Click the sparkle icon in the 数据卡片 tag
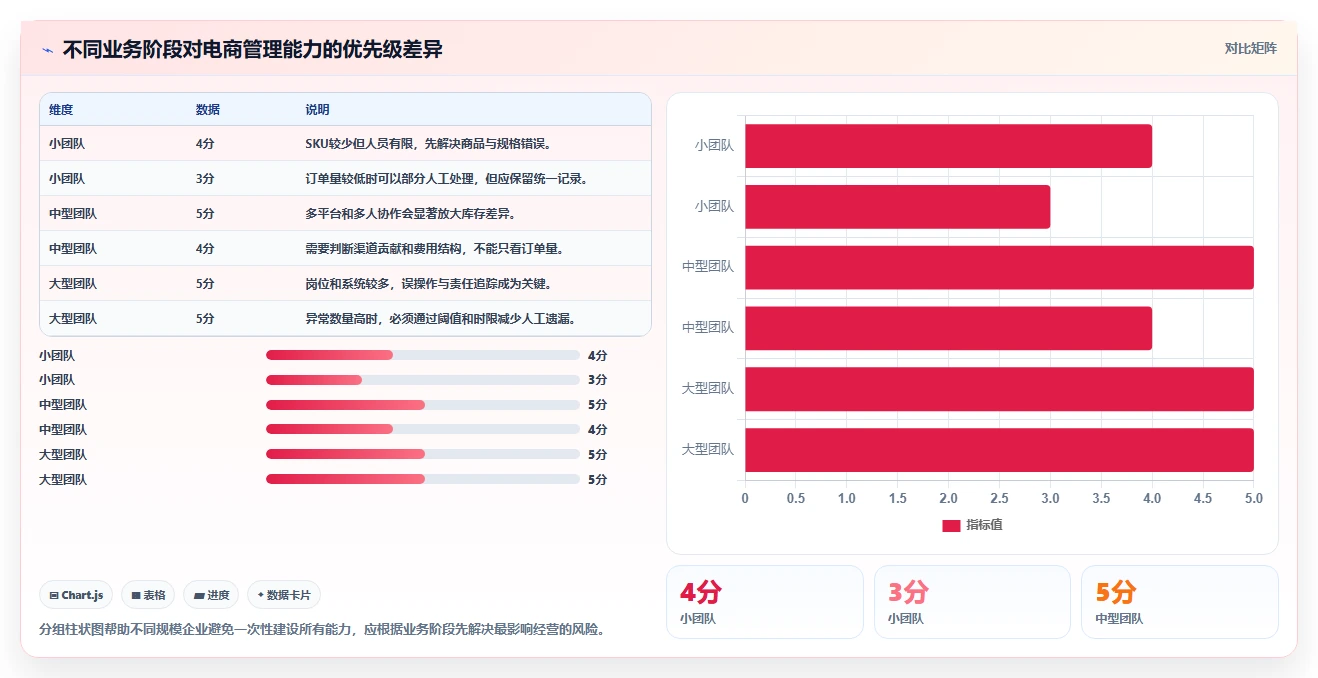1318x678 pixels. 260,595
